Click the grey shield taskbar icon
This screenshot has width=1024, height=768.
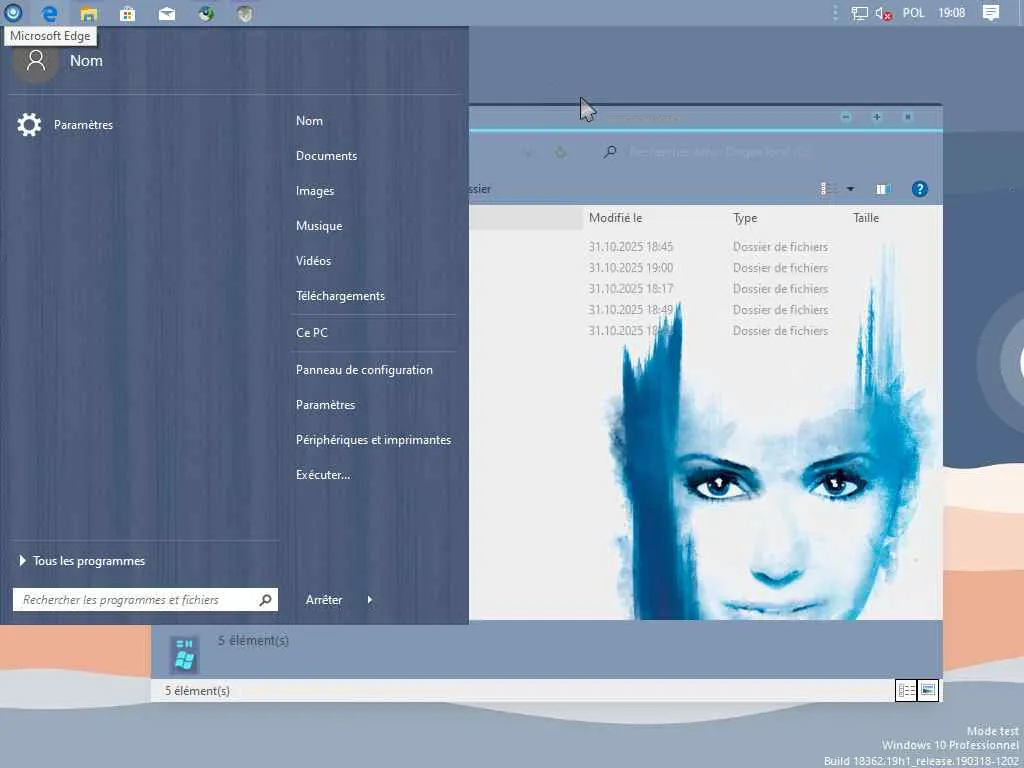click(x=244, y=13)
